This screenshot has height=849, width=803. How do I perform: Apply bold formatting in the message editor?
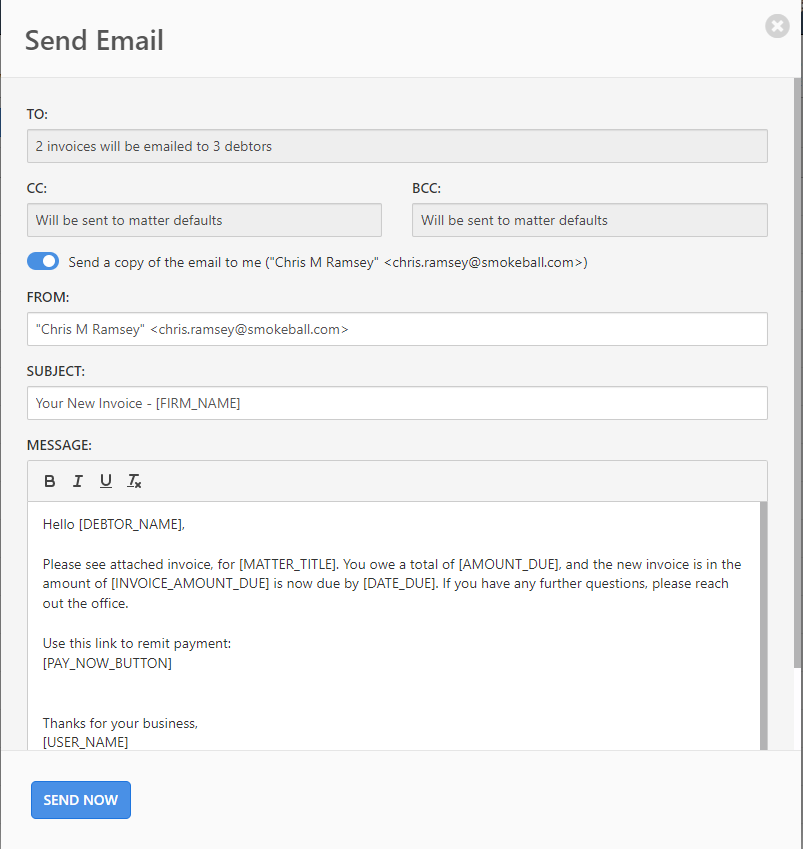pos(49,481)
